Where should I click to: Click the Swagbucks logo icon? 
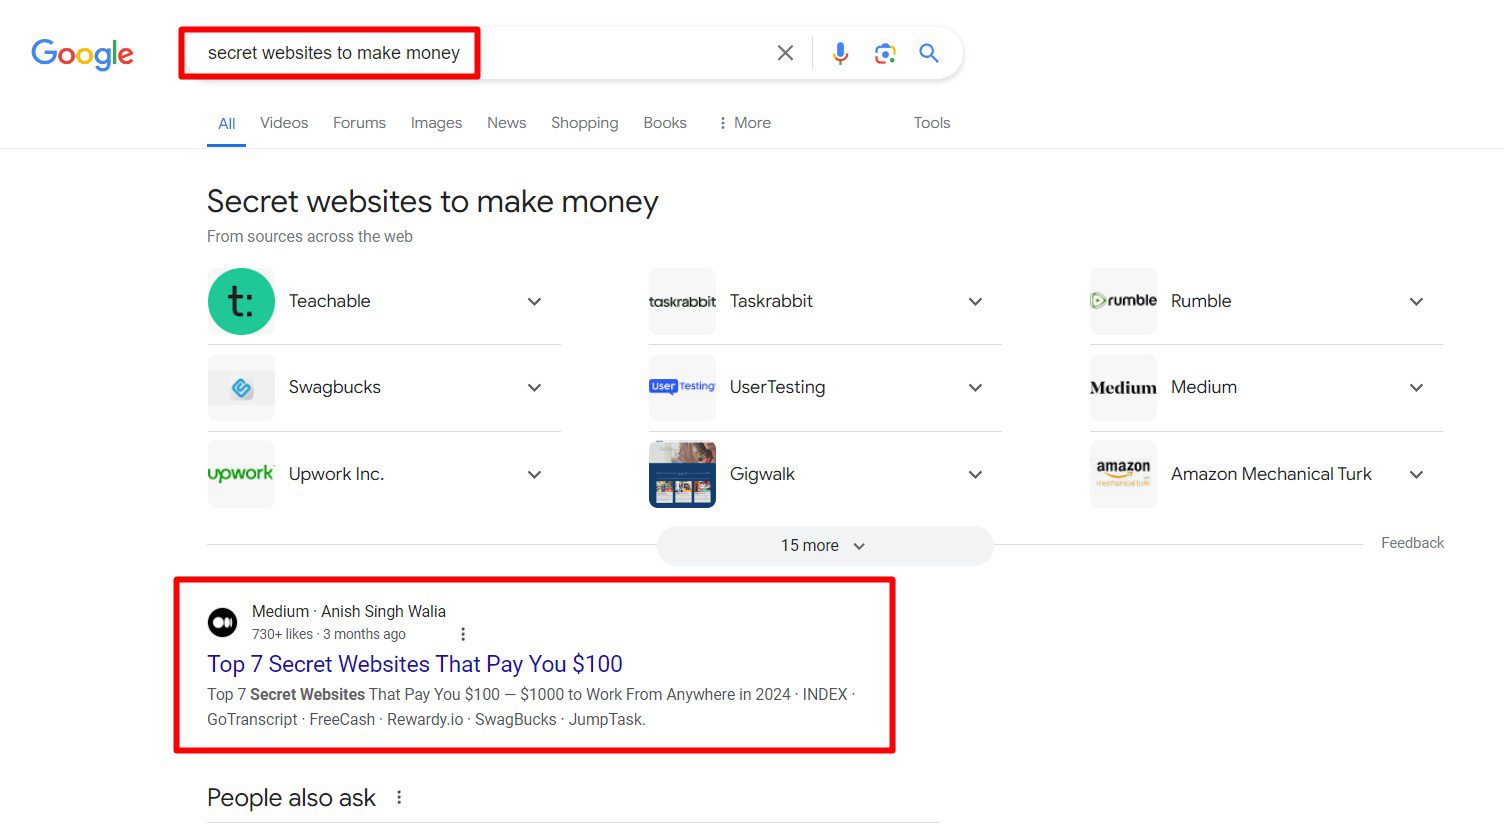[241, 388]
